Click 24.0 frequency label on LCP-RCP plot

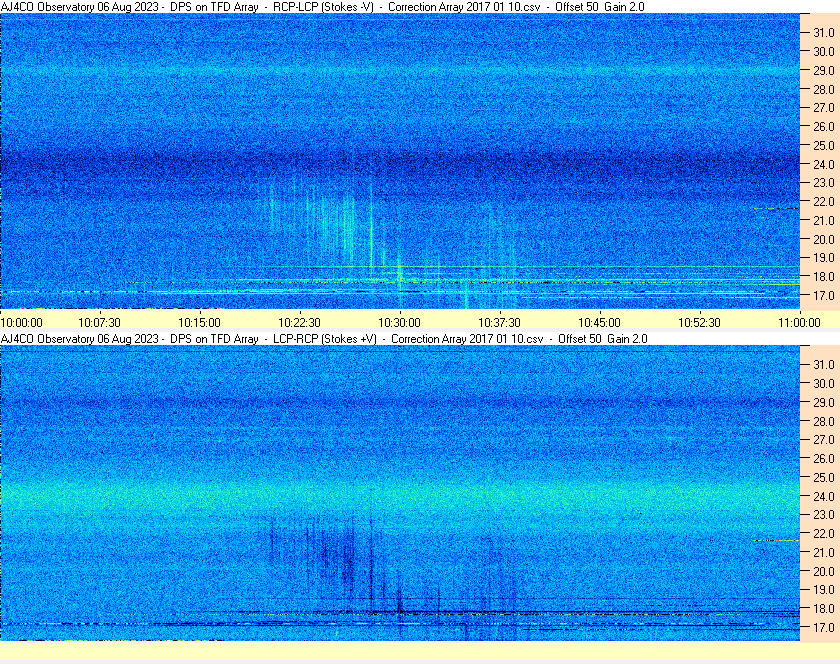tap(824, 496)
